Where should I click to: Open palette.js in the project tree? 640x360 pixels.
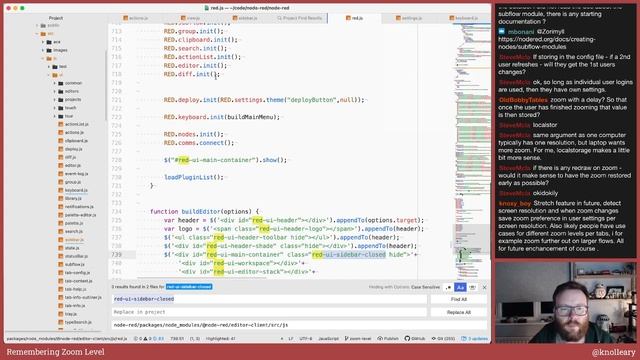(74, 223)
